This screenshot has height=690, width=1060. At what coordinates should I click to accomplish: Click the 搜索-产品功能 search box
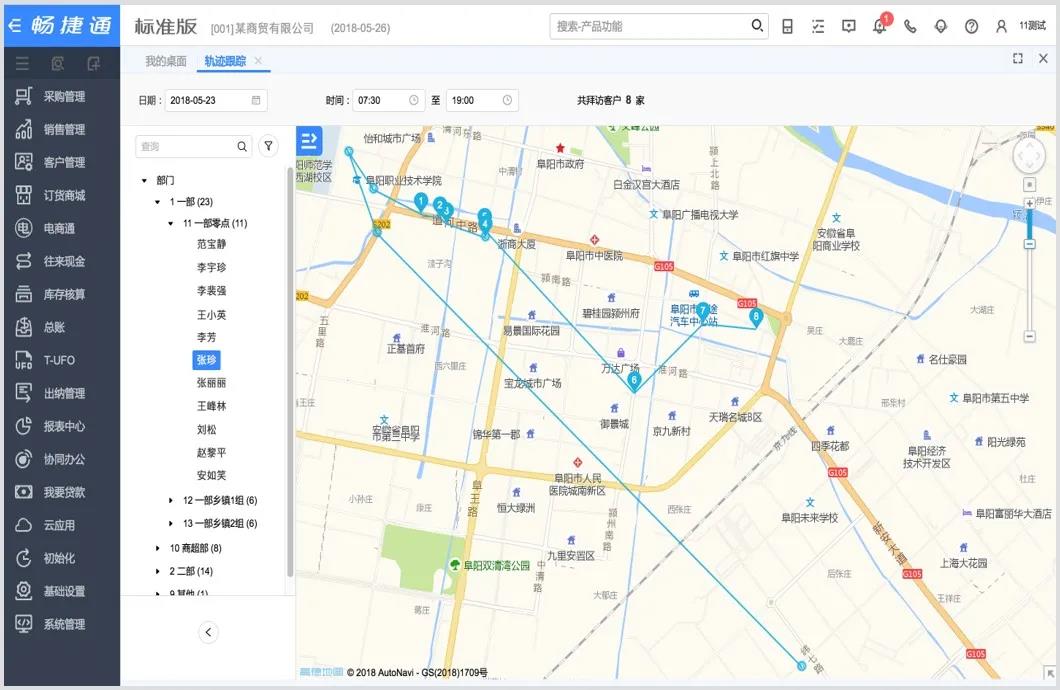(x=658, y=26)
